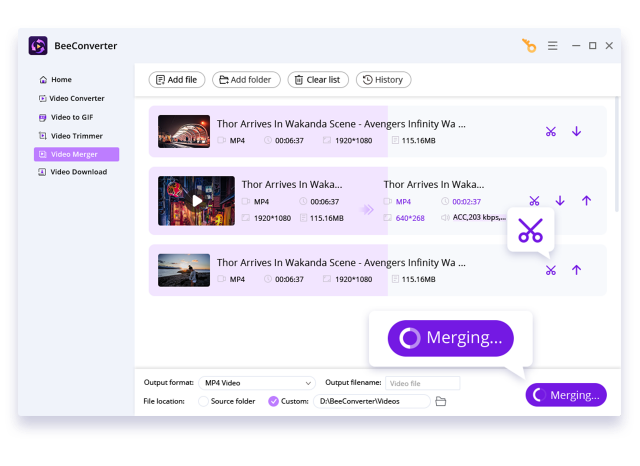This screenshot has height=466, width=640.
Task: Click the Output filename input field
Action: (422, 383)
